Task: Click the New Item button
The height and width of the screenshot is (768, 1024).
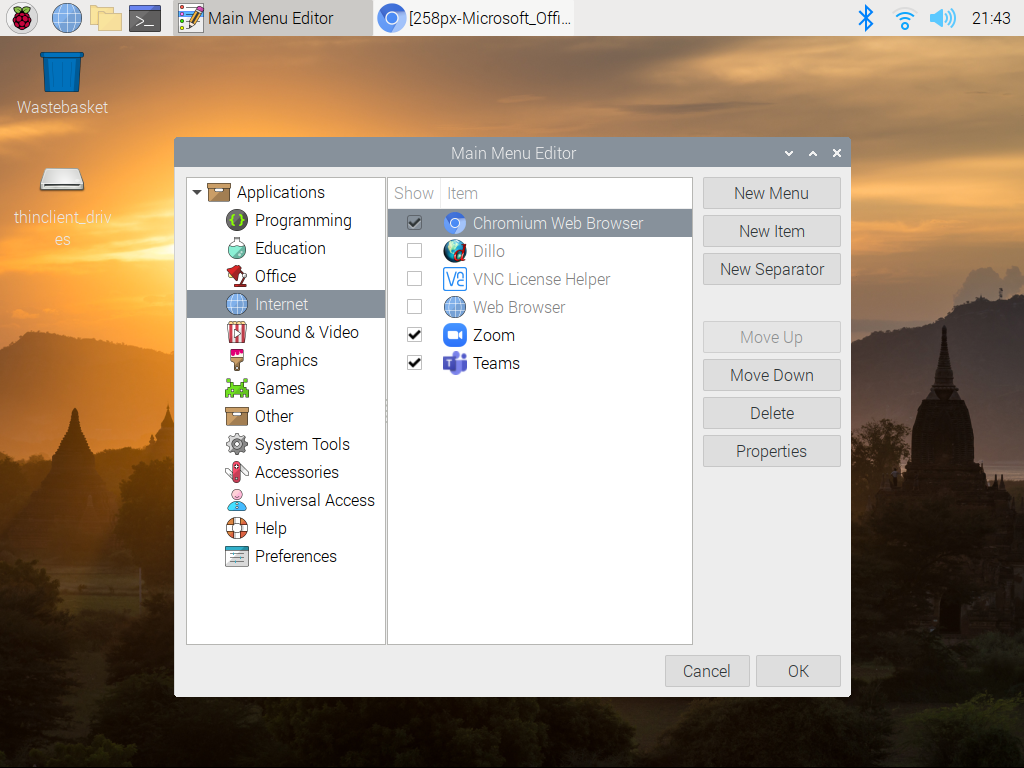Action: coord(771,231)
